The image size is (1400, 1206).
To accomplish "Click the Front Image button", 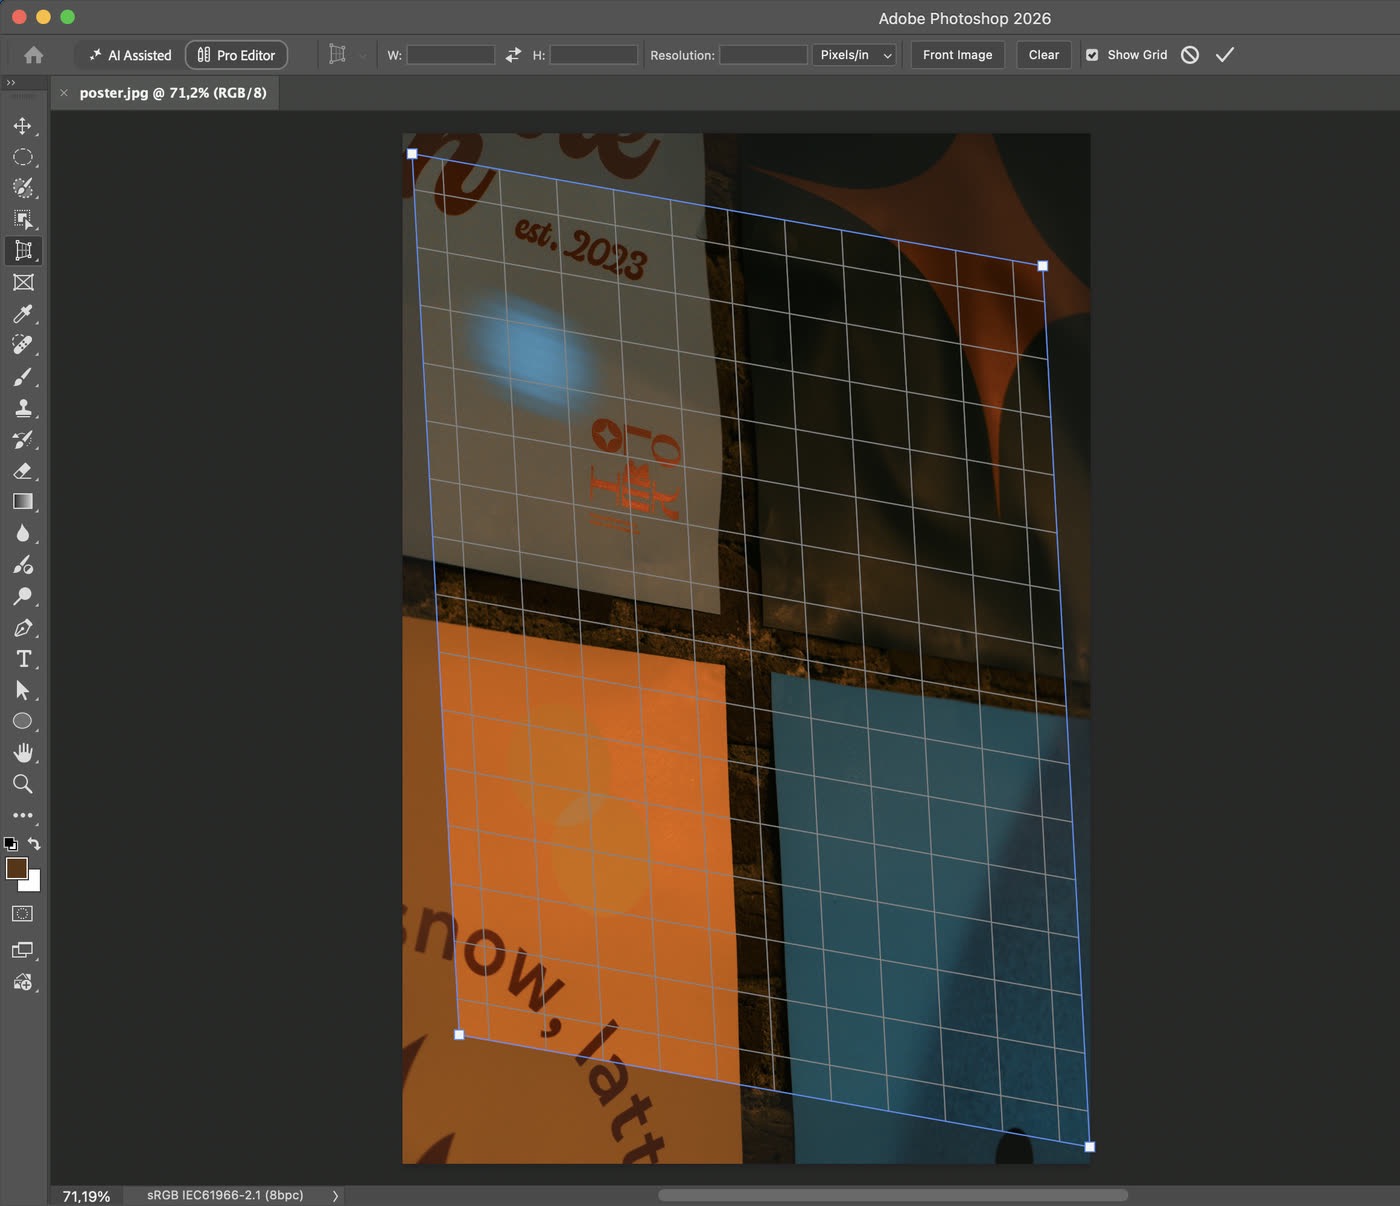I will (x=957, y=55).
